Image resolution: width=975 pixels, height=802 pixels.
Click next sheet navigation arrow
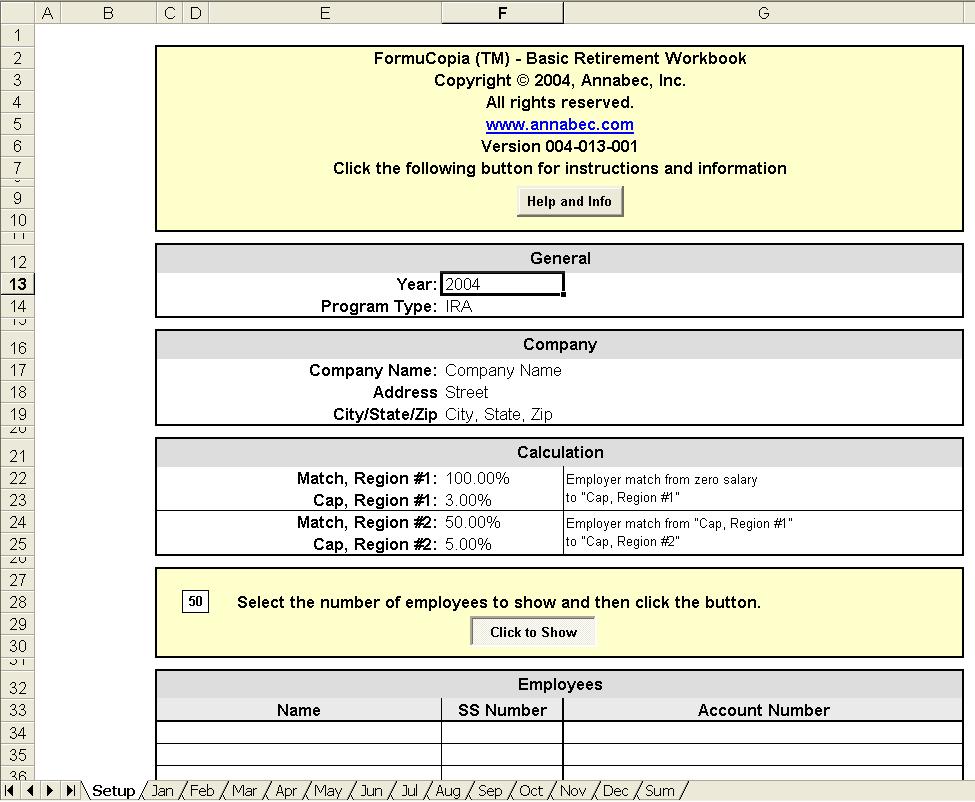[50, 791]
